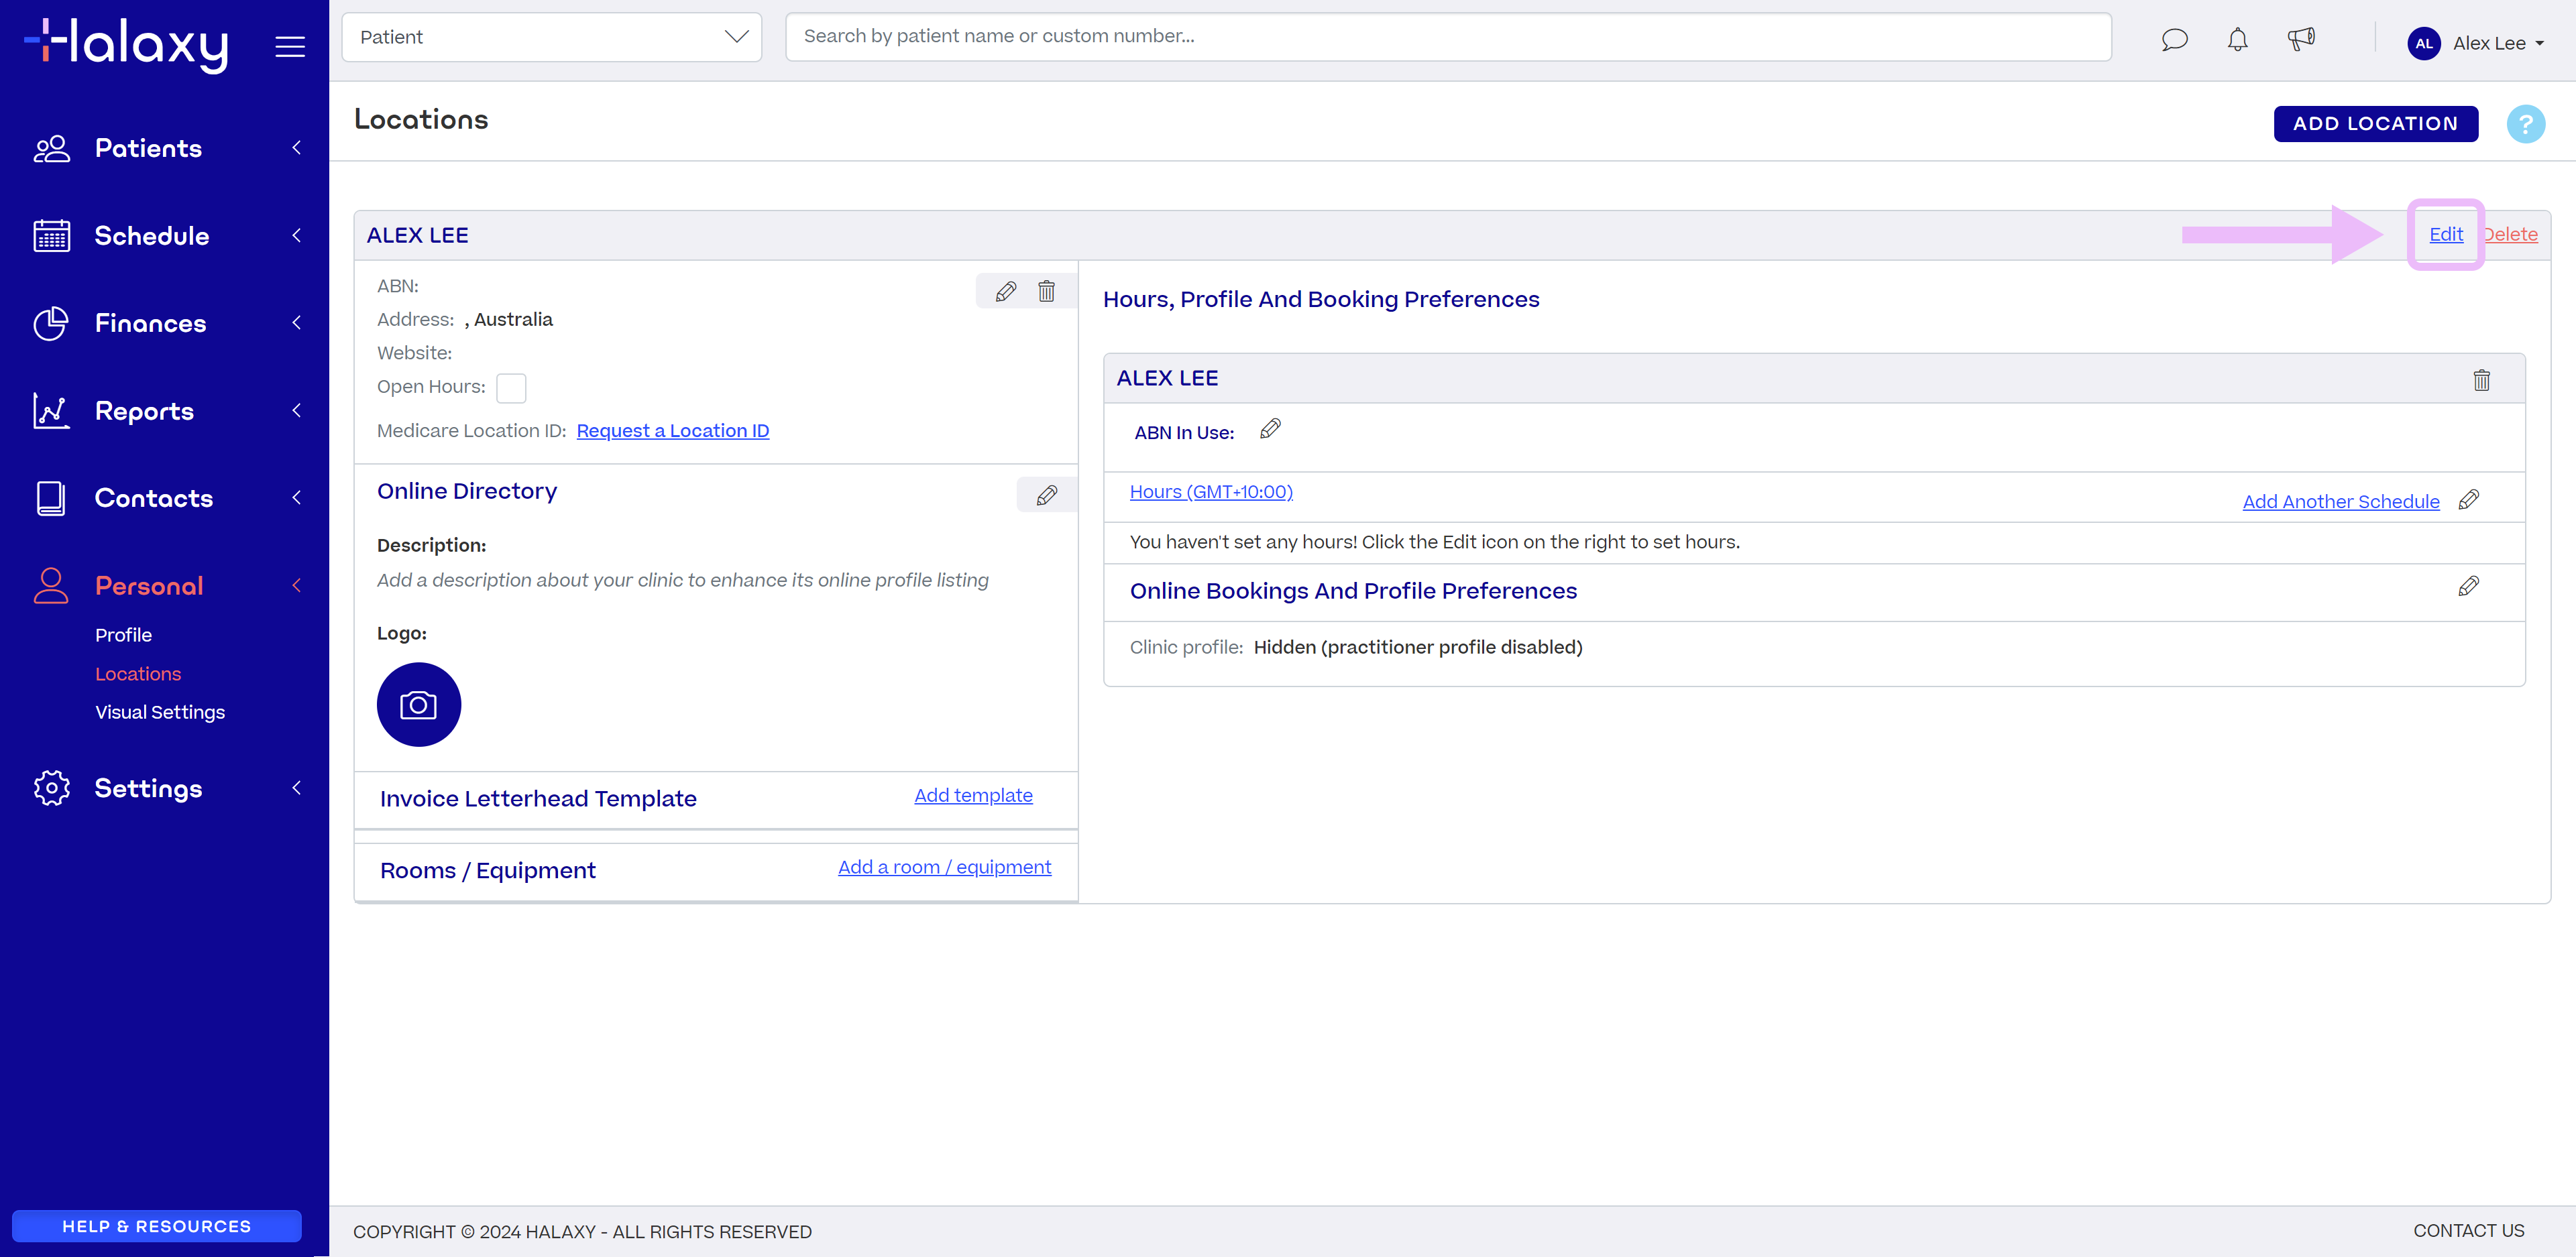The width and height of the screenshot is (2576, 1257).
Task: Click Add a room / equipment link
Action: 944,867
